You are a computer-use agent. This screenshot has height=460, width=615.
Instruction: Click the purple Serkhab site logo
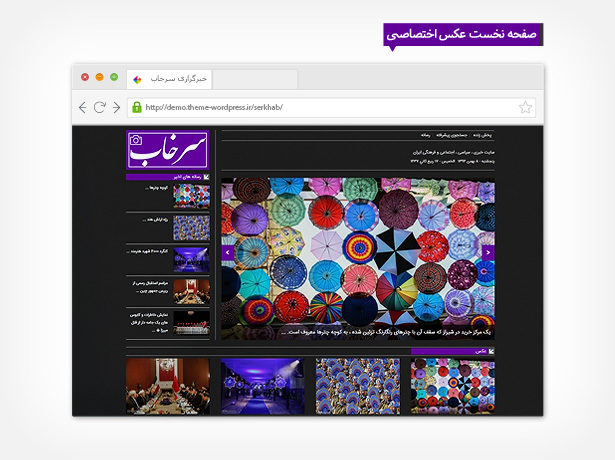(167, 151)
